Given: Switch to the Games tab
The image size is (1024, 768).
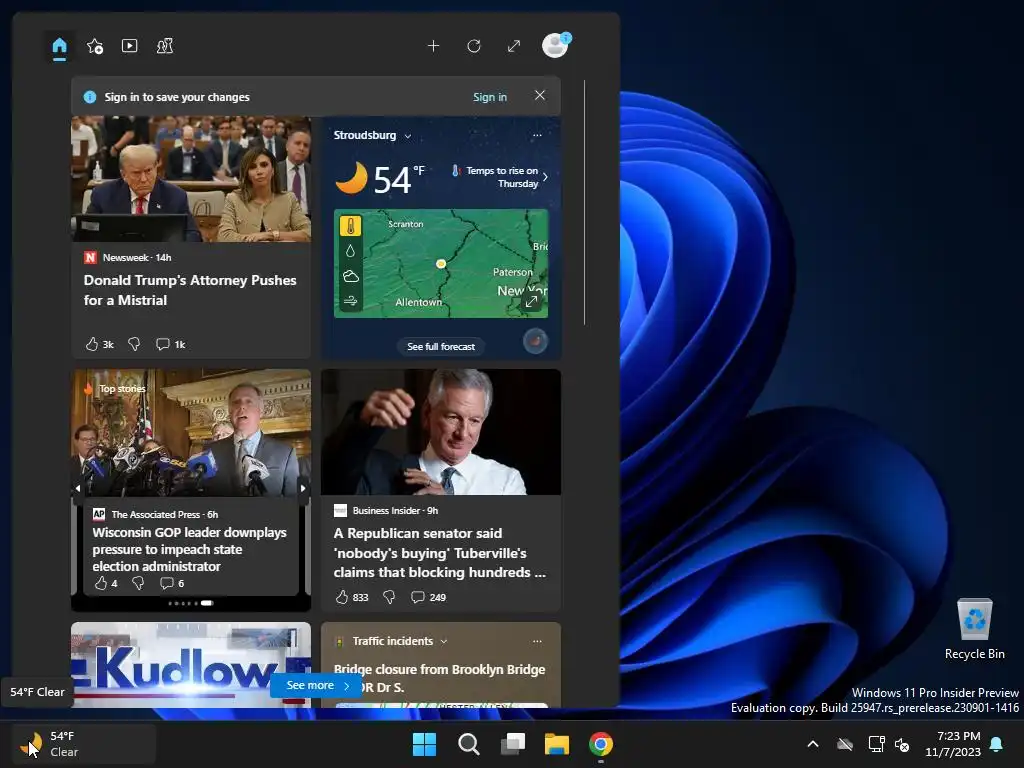Looking at the screenshot, I should (x=165, y=46).
